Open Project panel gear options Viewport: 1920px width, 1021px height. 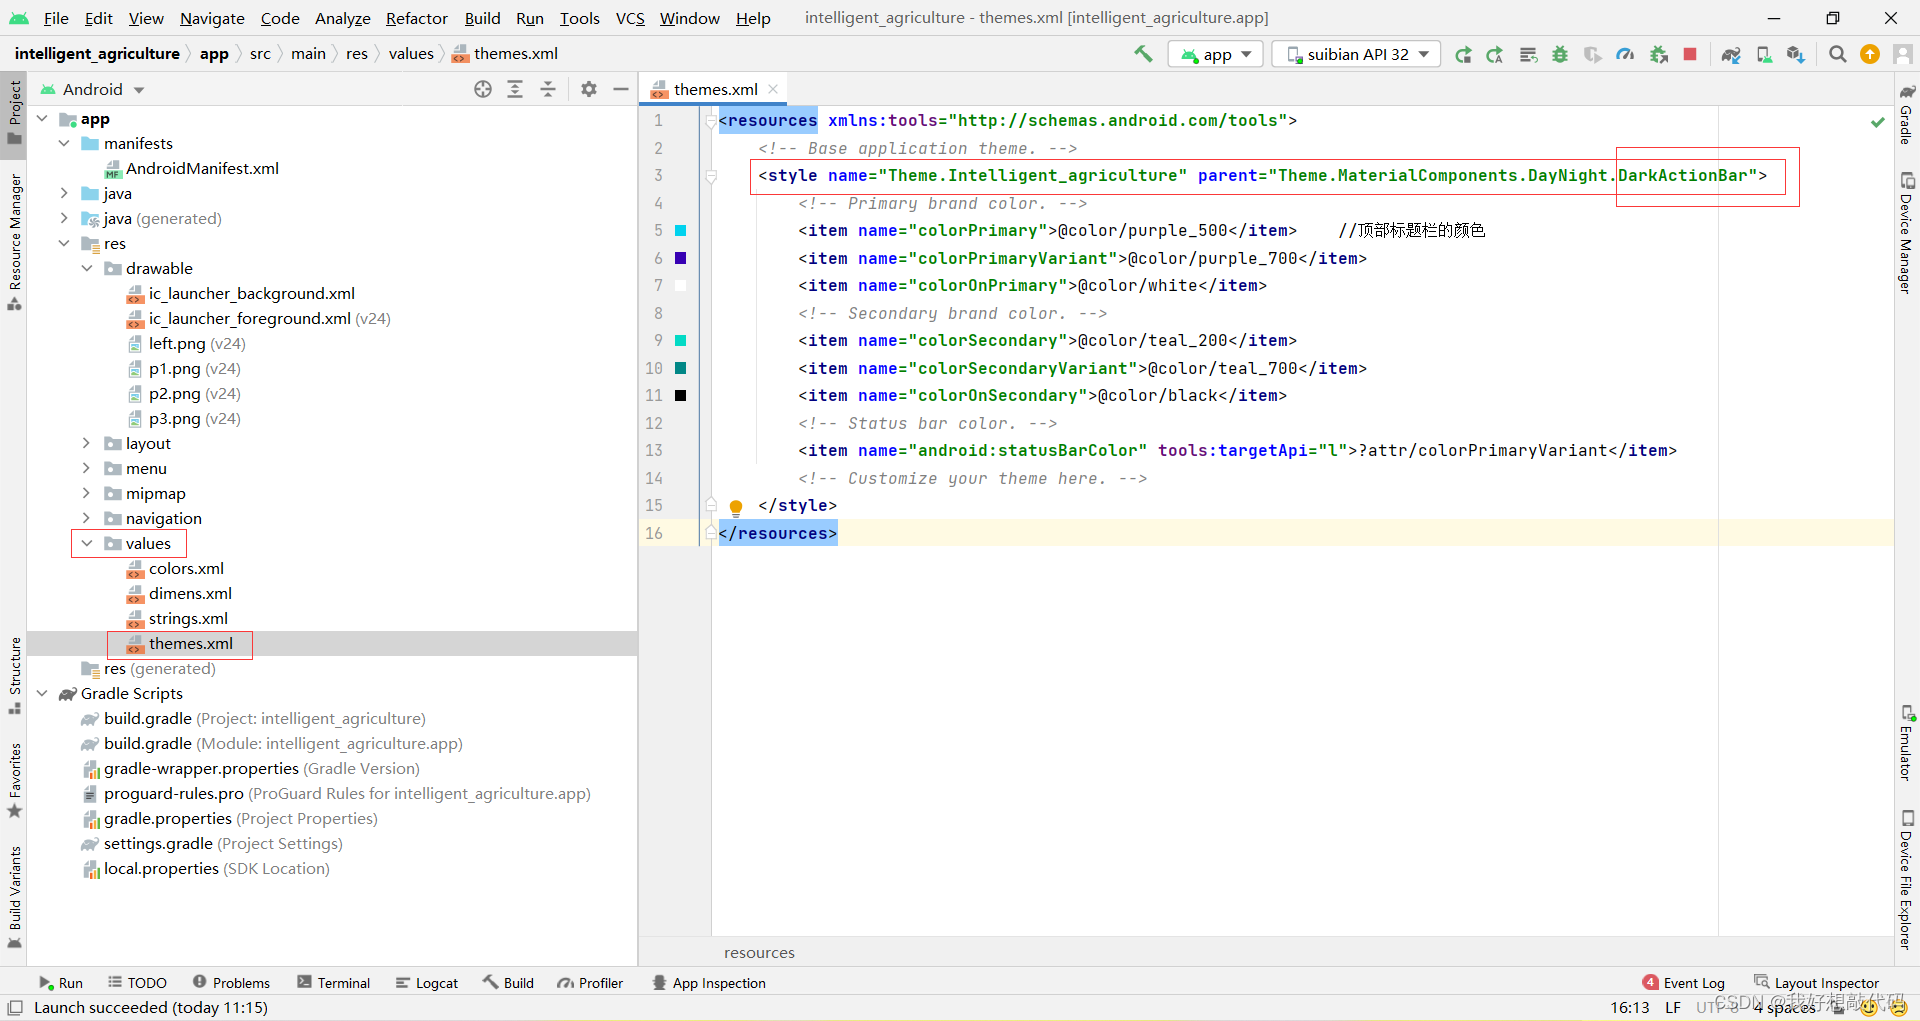tap(589, 89)
